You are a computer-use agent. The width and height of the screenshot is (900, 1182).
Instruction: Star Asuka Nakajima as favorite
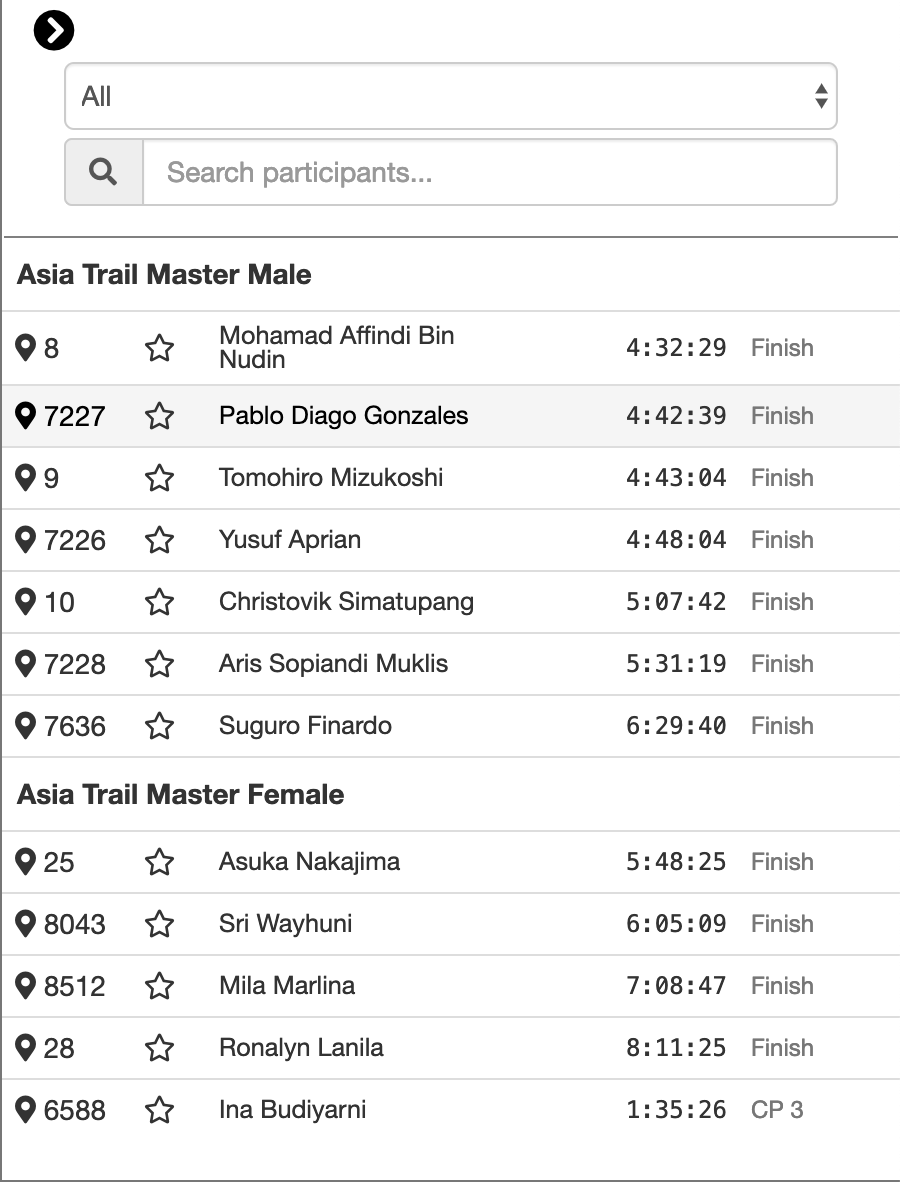[159, 862]
